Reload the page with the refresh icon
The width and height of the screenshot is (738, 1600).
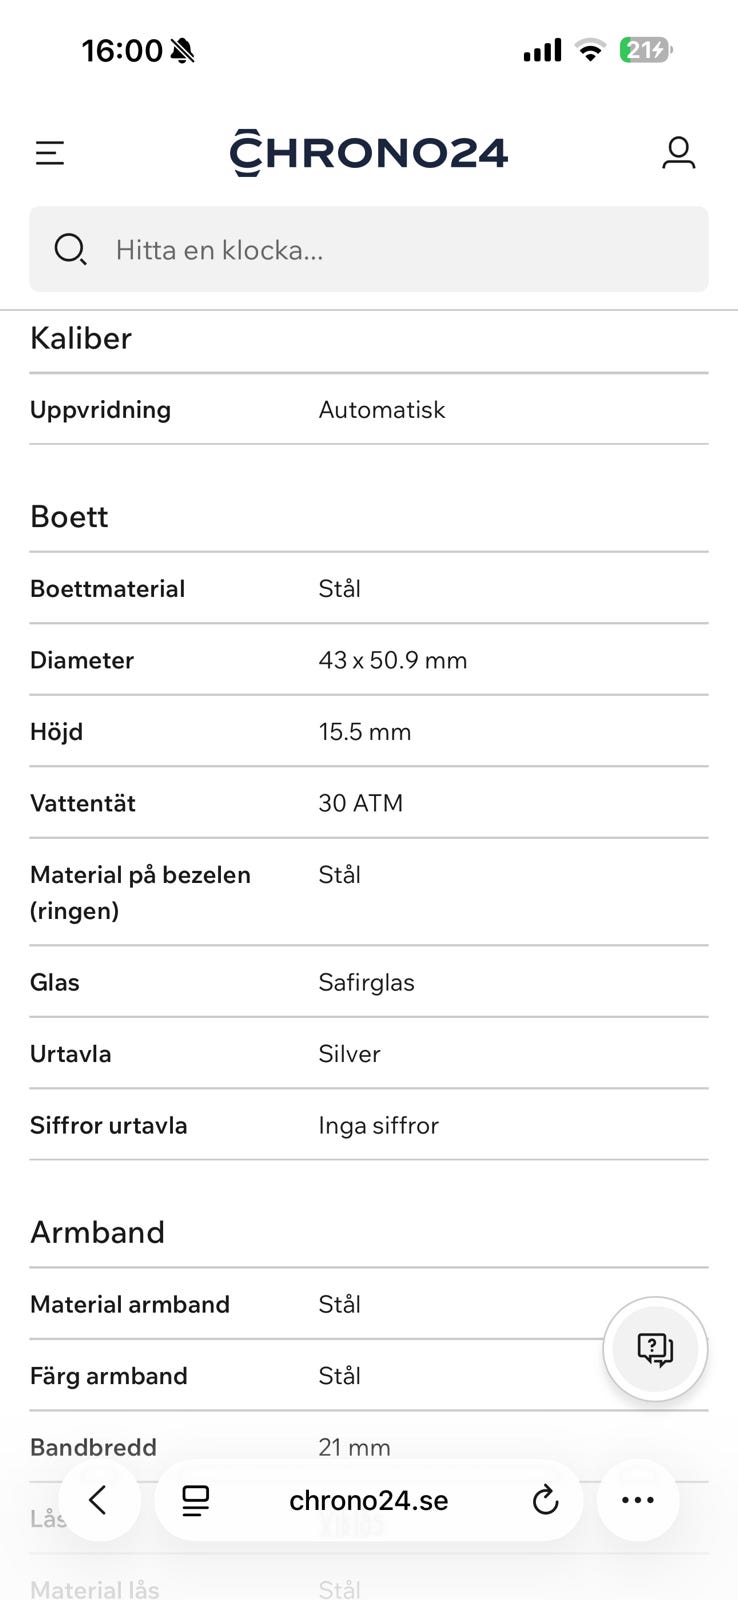(545, 1500)
